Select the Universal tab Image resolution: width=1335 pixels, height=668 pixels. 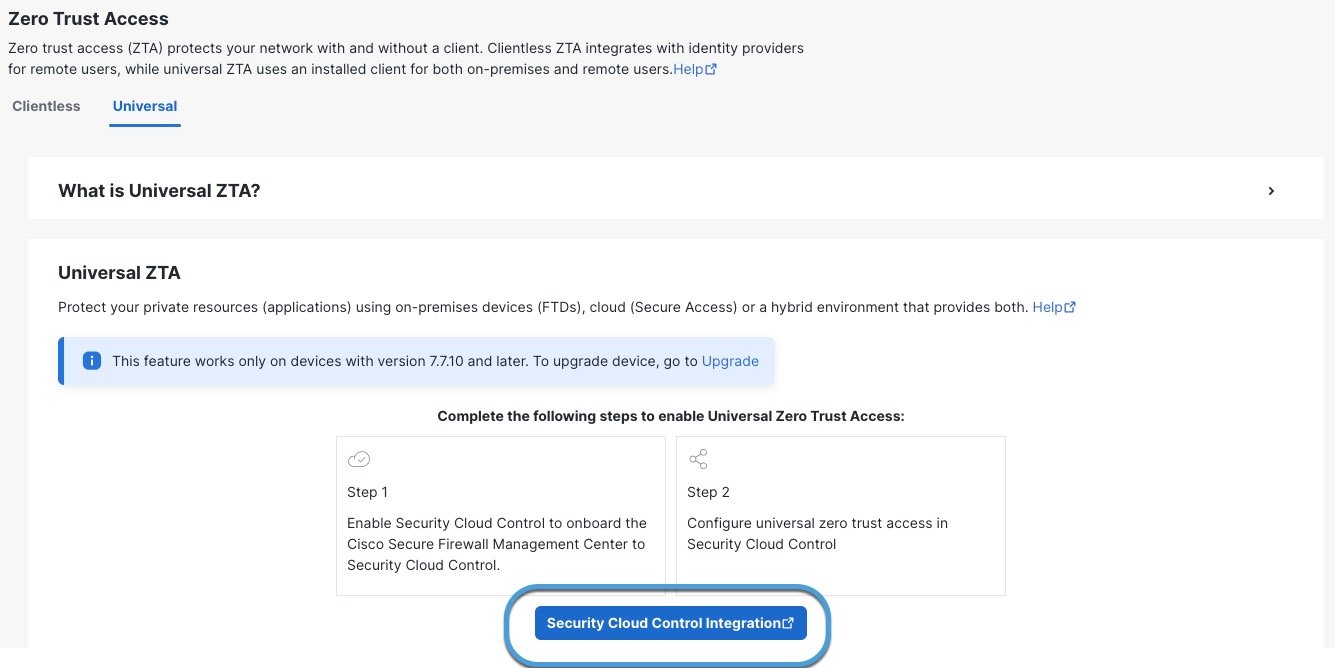pos(145,106)
